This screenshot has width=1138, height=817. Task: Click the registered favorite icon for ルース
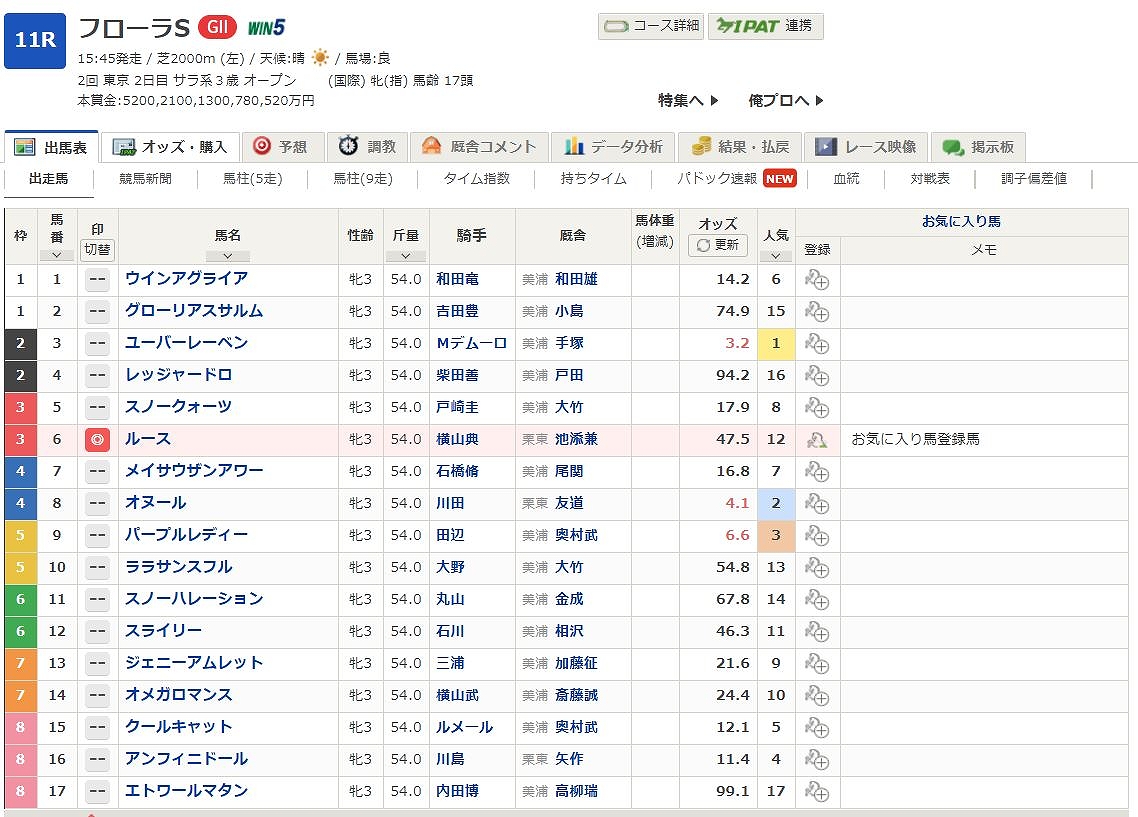tap(817, 440)
